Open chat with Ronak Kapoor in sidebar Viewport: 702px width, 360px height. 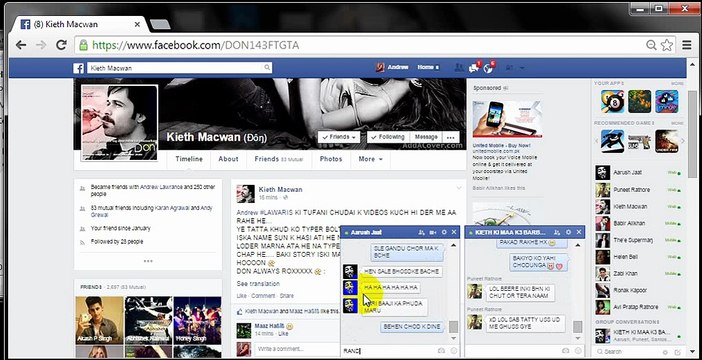(638, 291)
